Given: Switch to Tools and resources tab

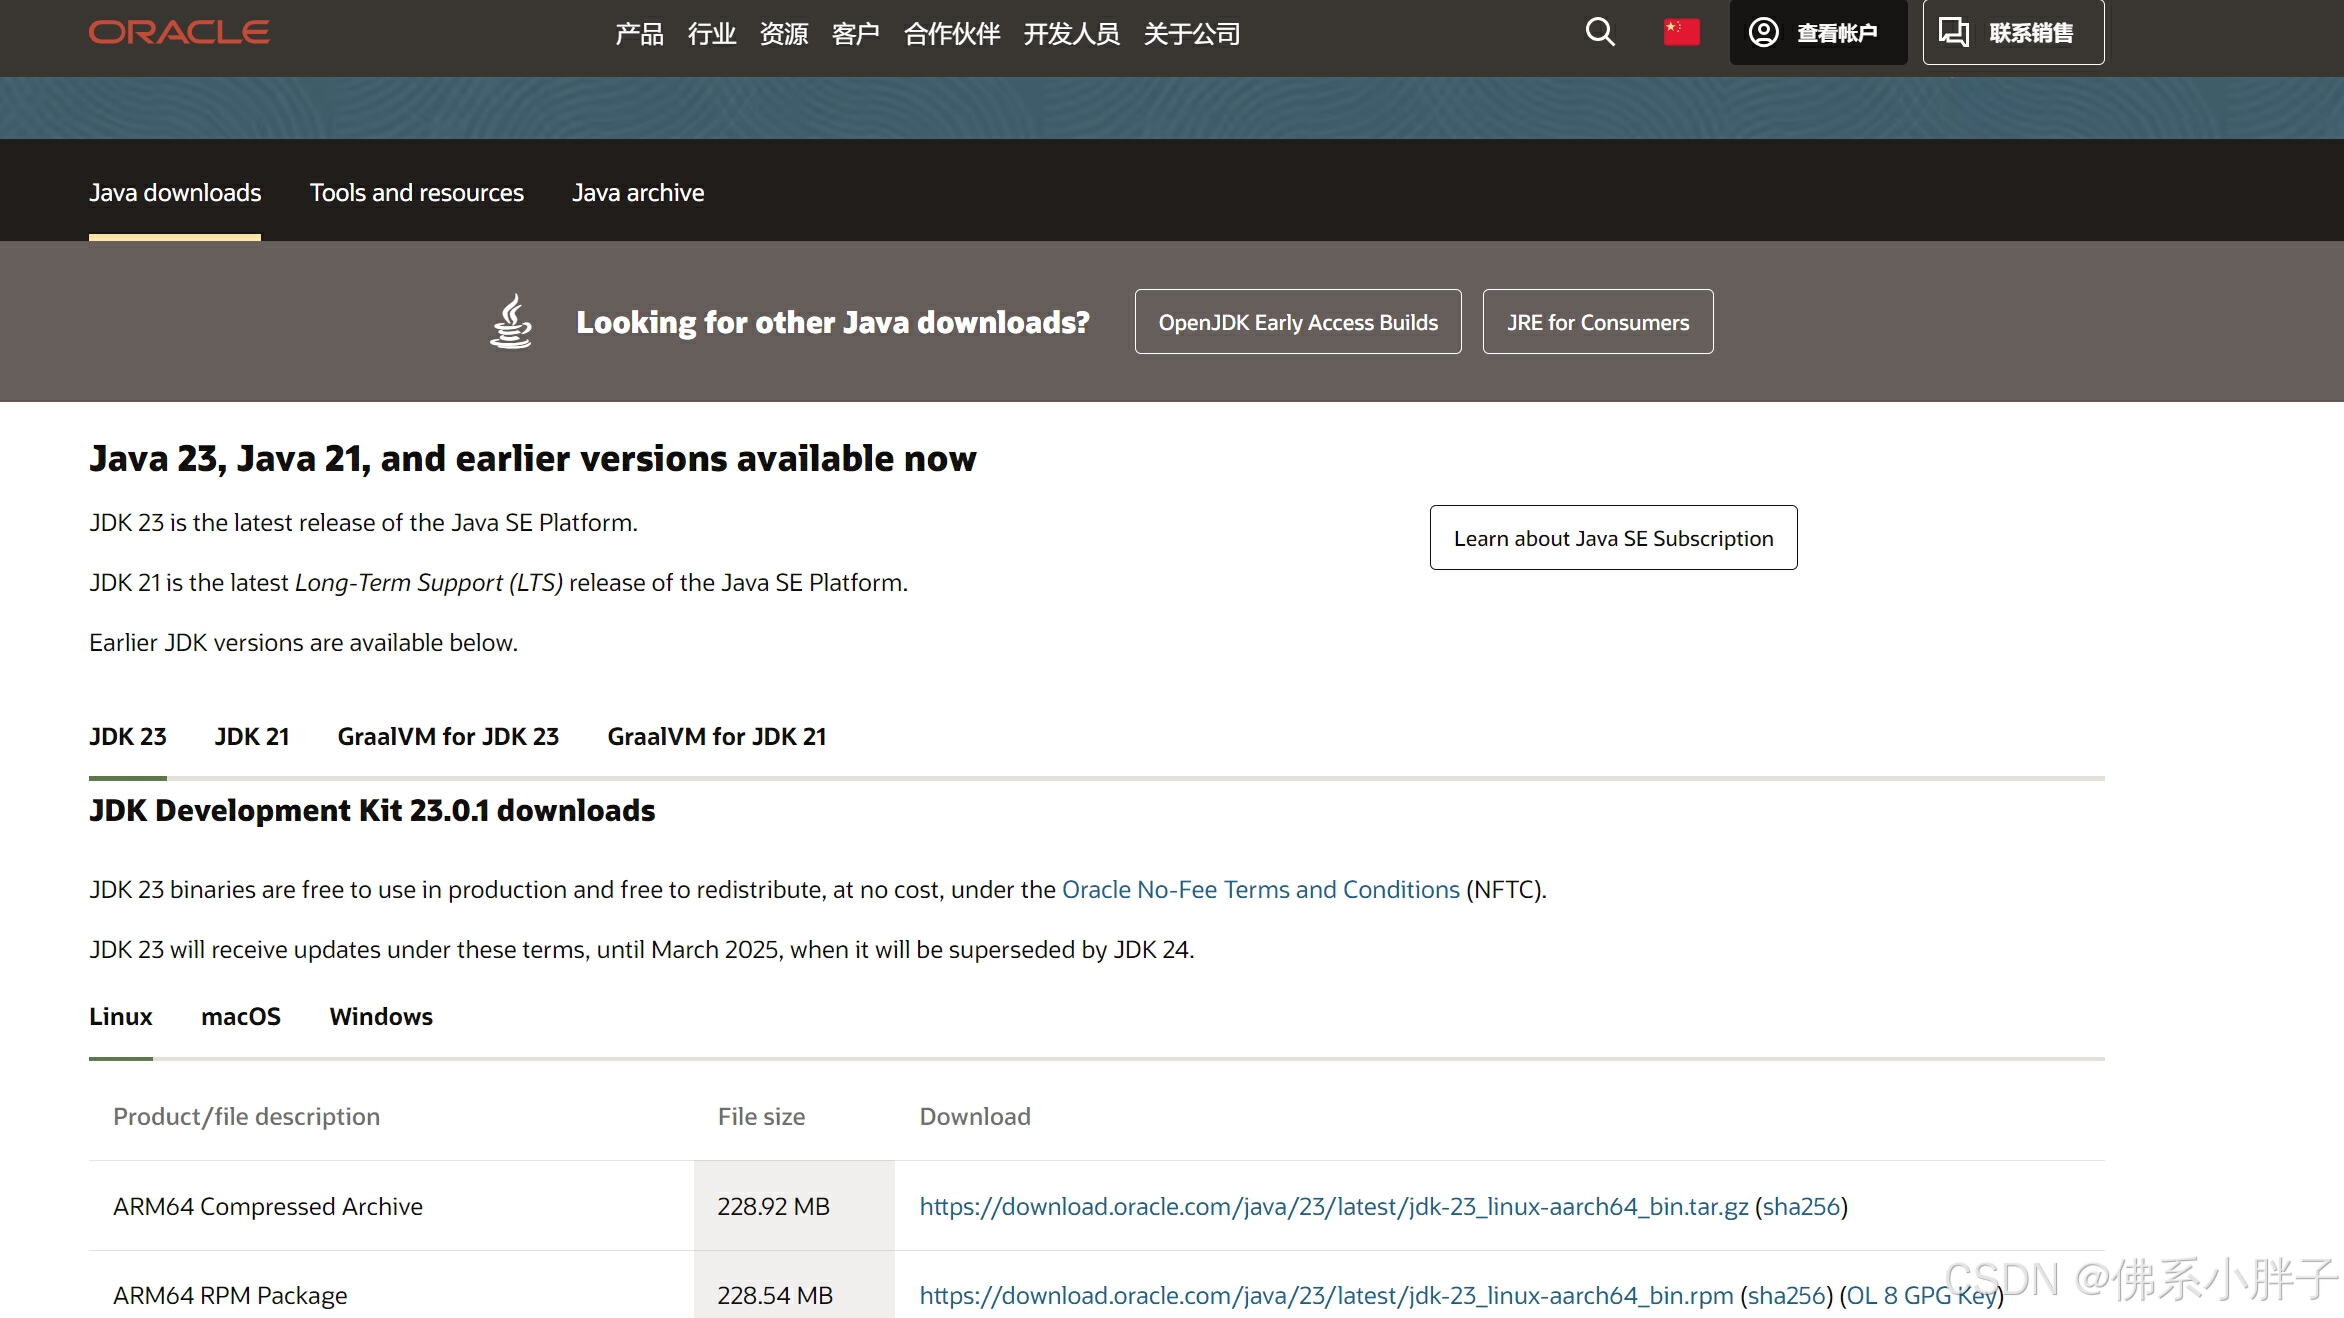Looking at the screenshot, I should [416, 192].
